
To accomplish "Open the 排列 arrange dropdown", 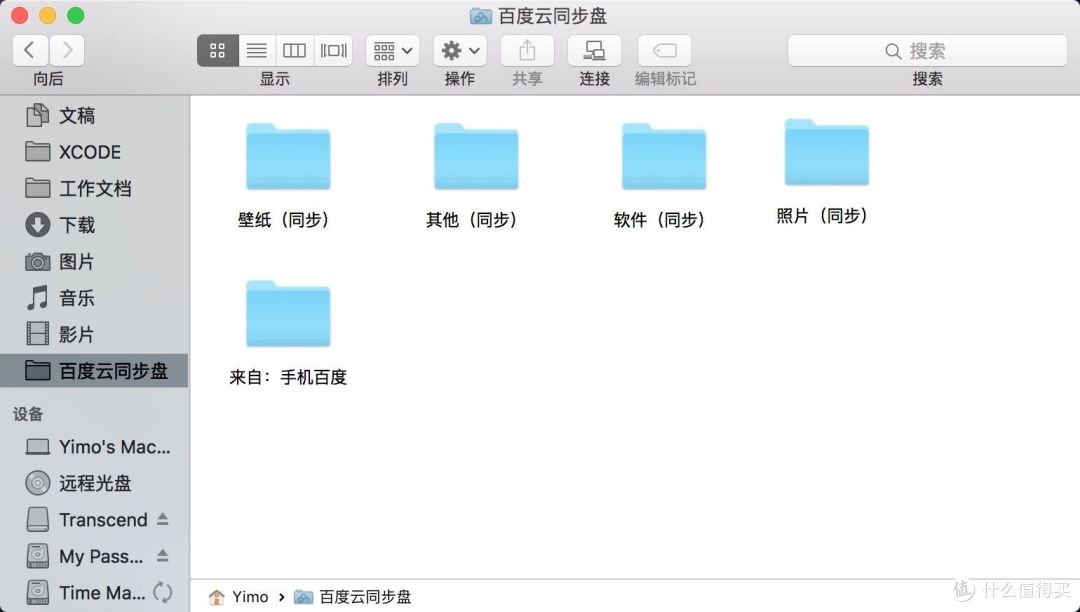I will point(393,50).
